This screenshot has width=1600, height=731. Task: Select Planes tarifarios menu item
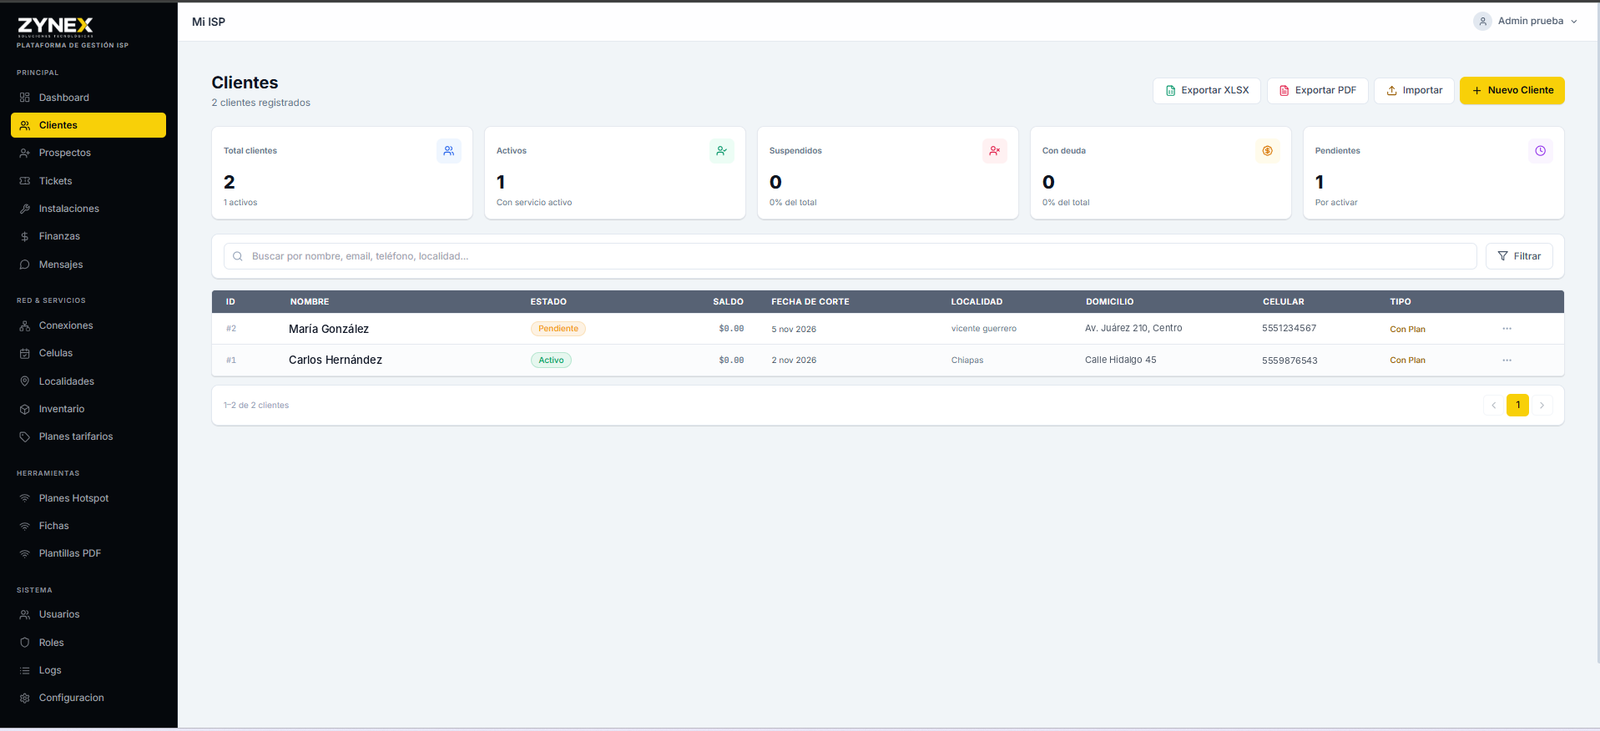click(x=88, y=437)
